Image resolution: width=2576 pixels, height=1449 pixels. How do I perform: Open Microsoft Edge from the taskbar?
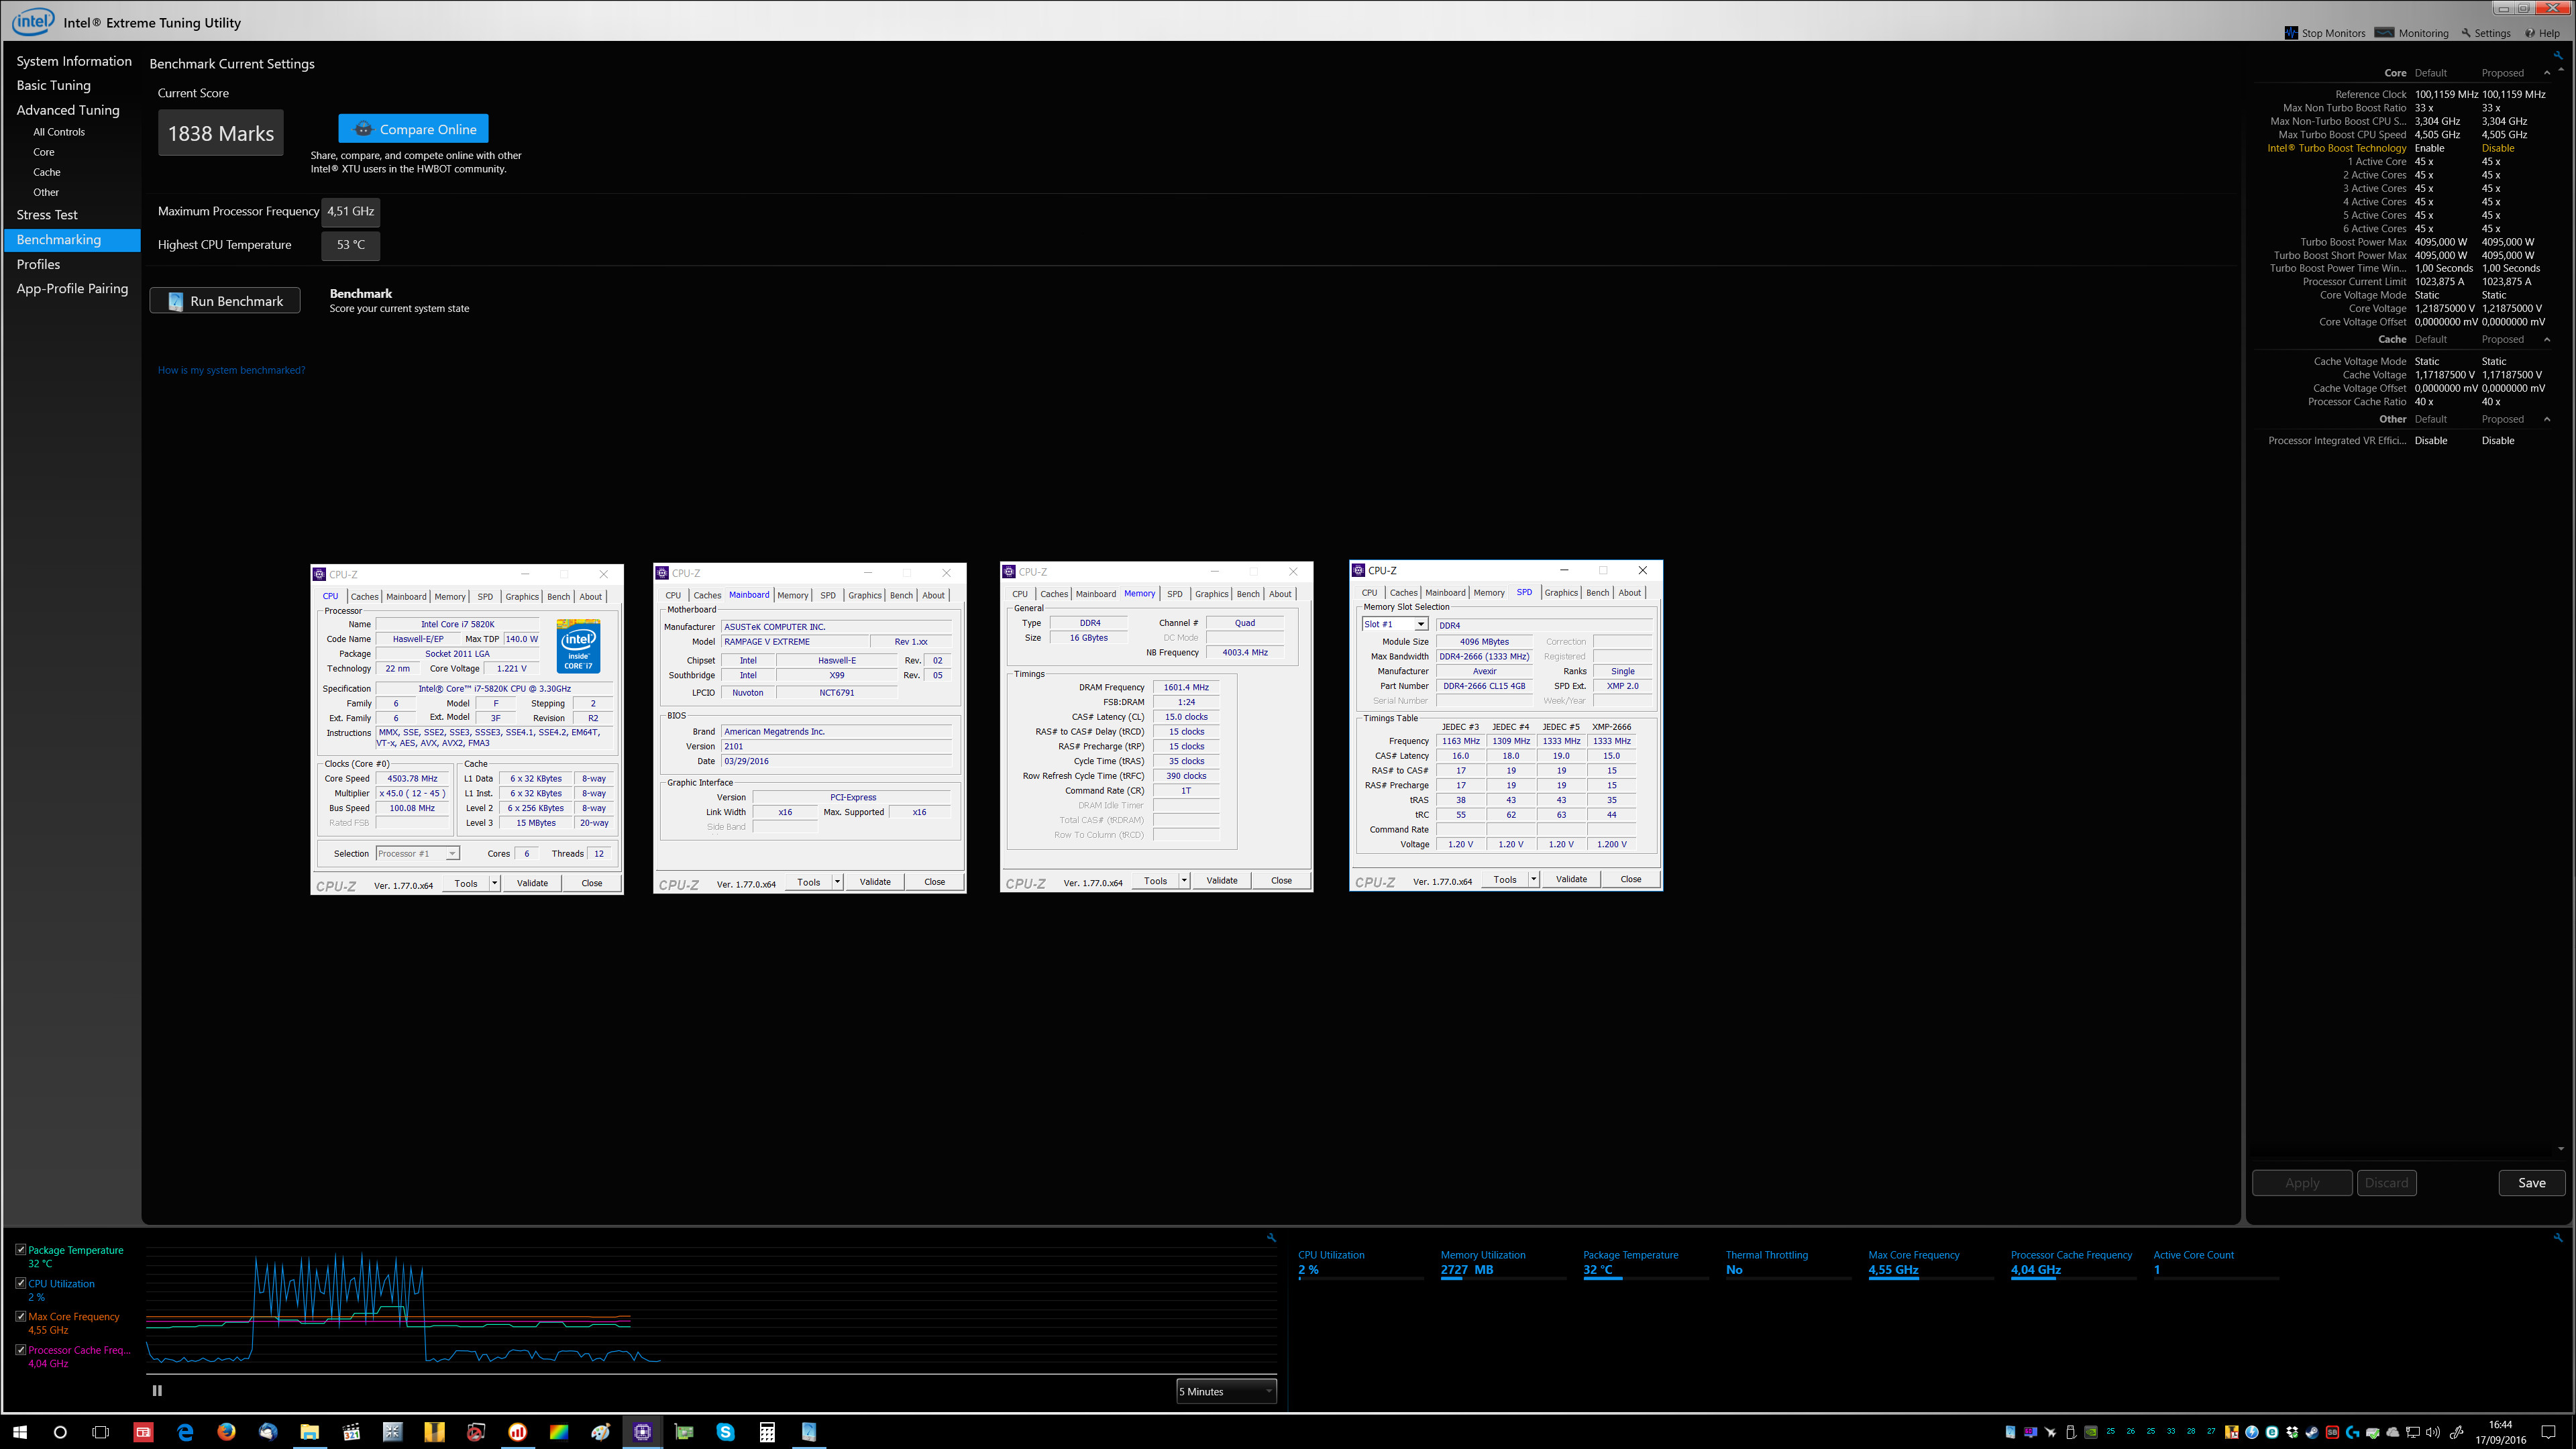185,1432
